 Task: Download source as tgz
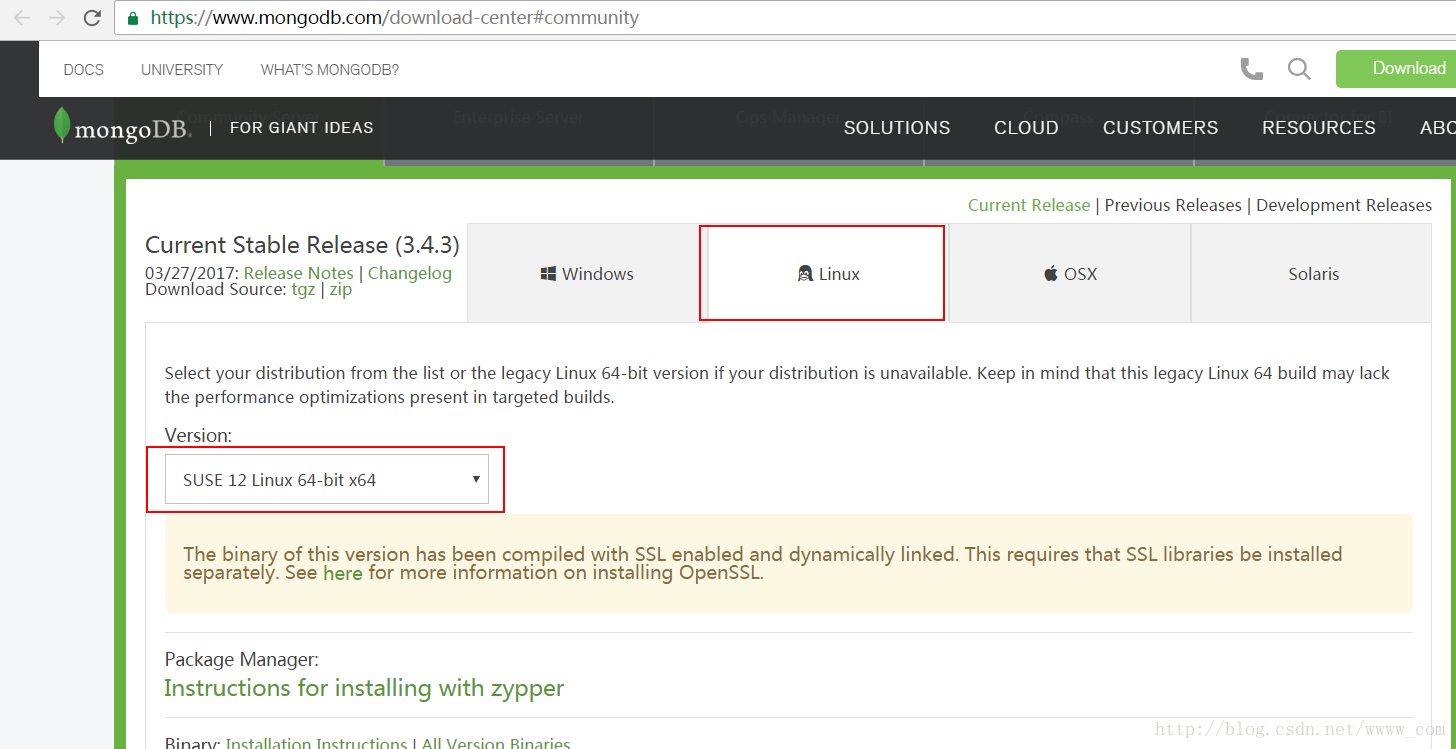tap(304, 290)
